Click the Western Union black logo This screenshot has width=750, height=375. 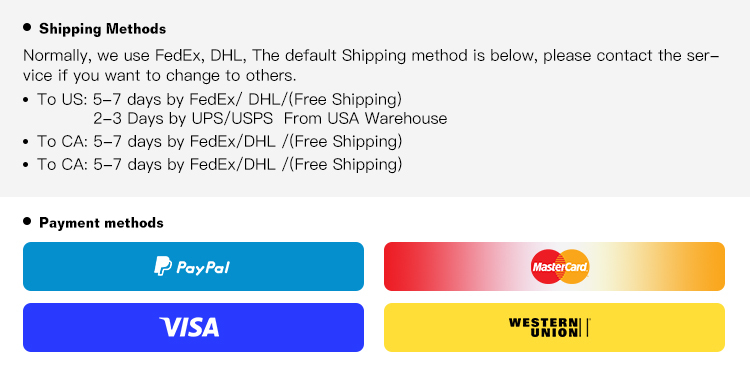click(549, 327)
